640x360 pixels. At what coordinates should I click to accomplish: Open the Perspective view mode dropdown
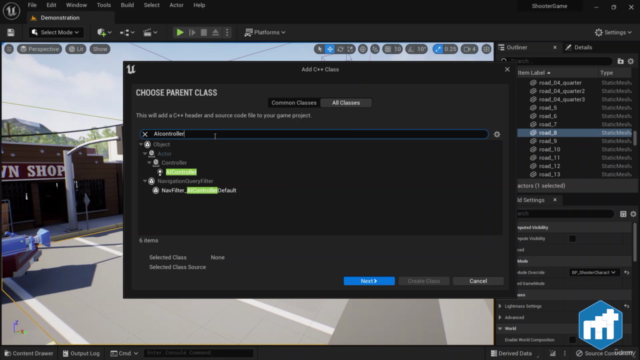(x=40, y=49)
